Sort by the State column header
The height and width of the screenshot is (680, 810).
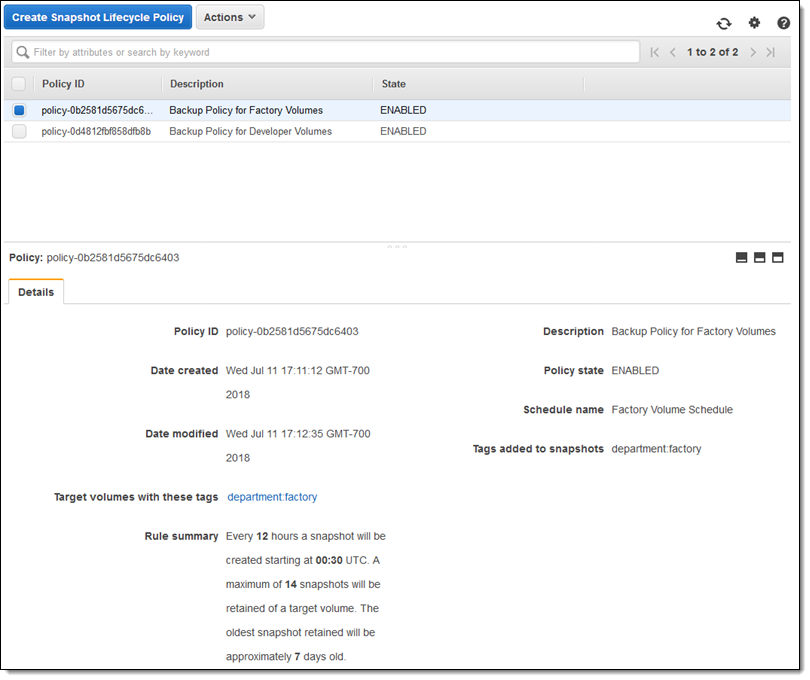click(393, 84)
